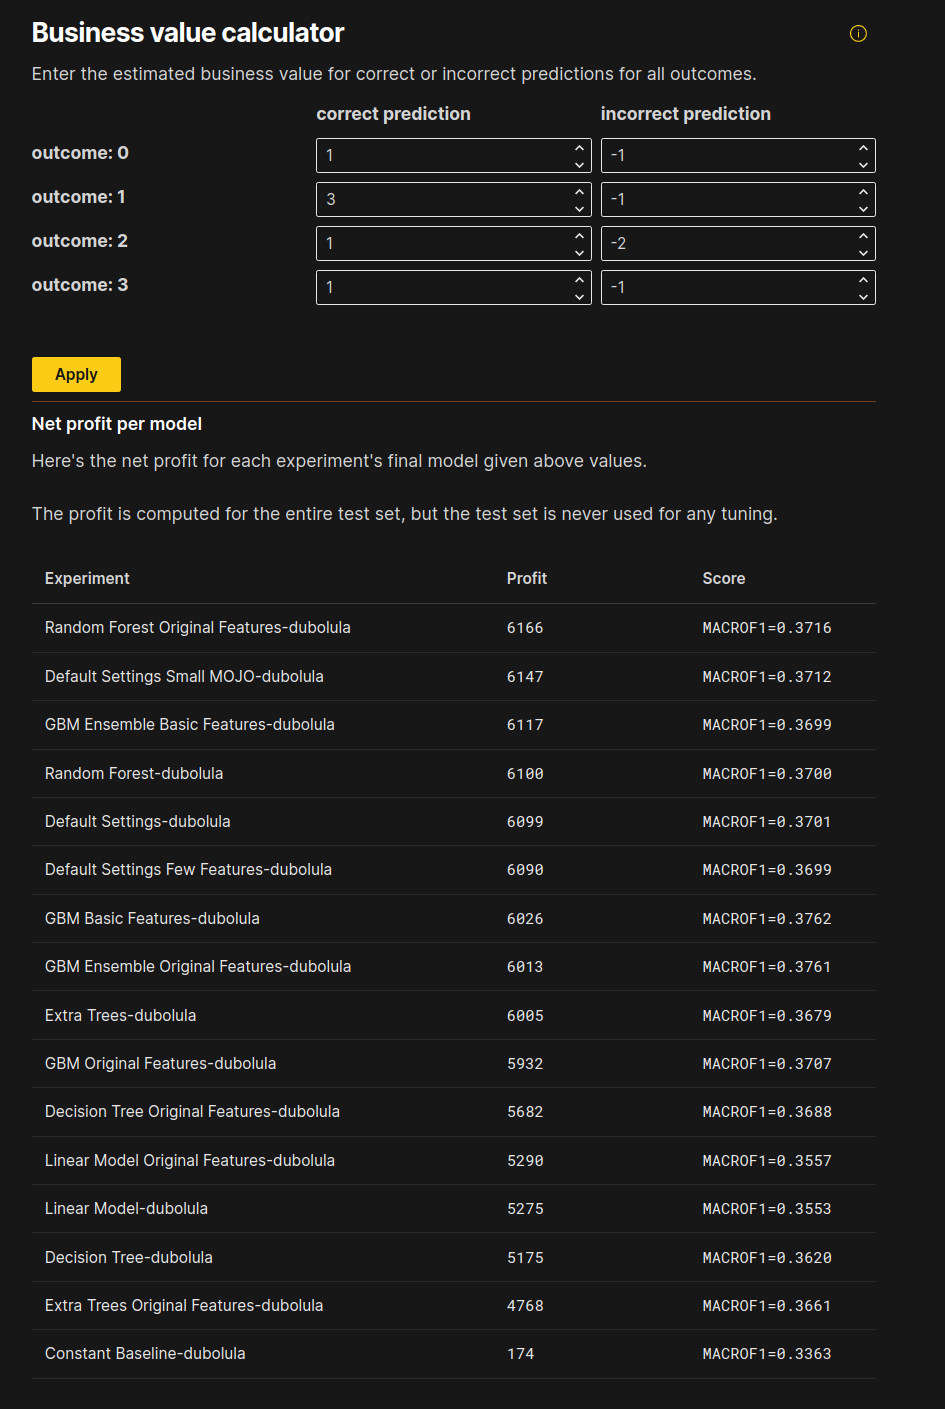
Task: Click the Experiment column header
Action: (87, 578)
